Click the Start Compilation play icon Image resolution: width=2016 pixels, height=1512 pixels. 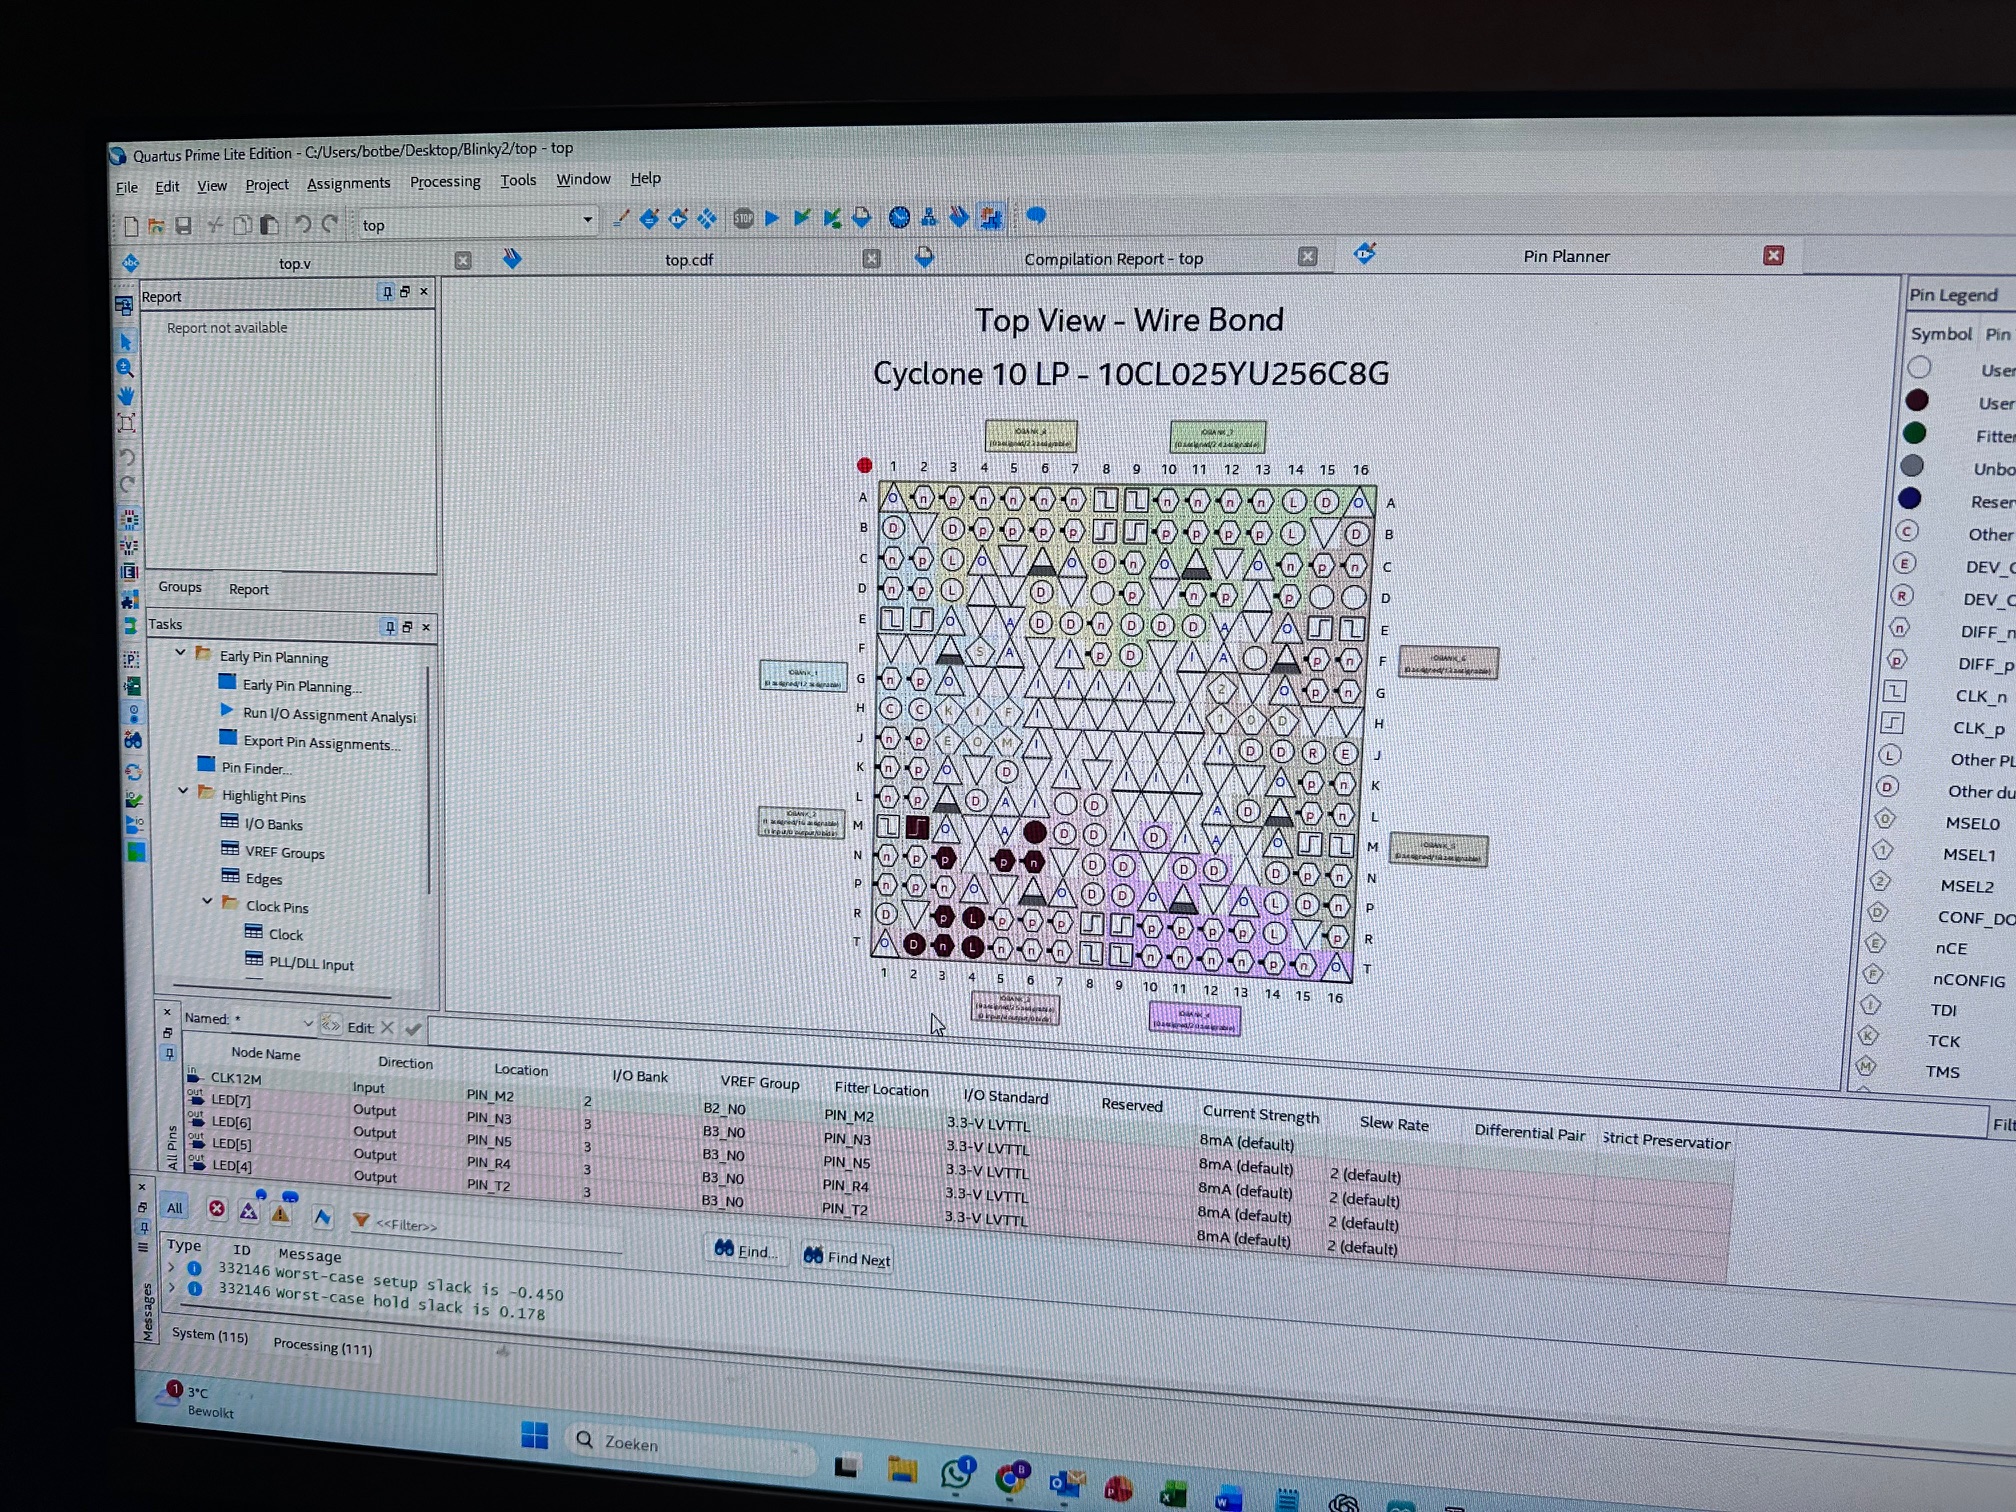772,217
